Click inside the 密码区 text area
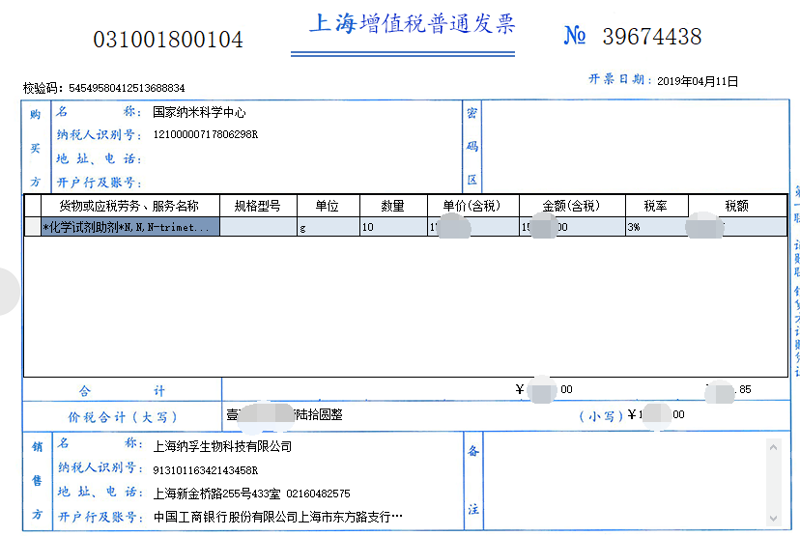 tap(632, 145)
